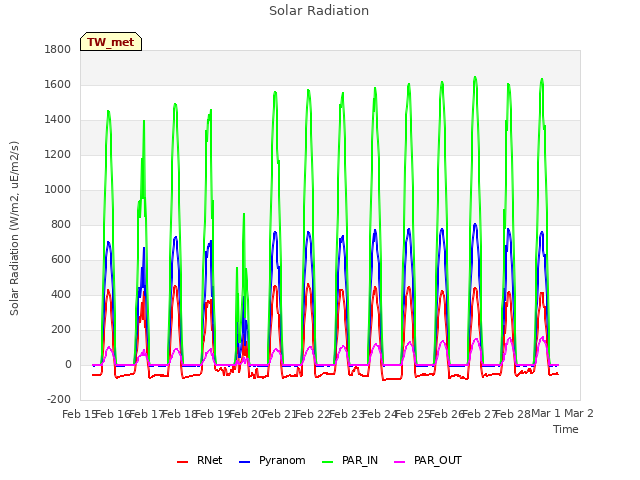Viewport: 640px width, 480px height.
Task: Click the 1600 y-axis tick label
Action: (x=58, y=84)
